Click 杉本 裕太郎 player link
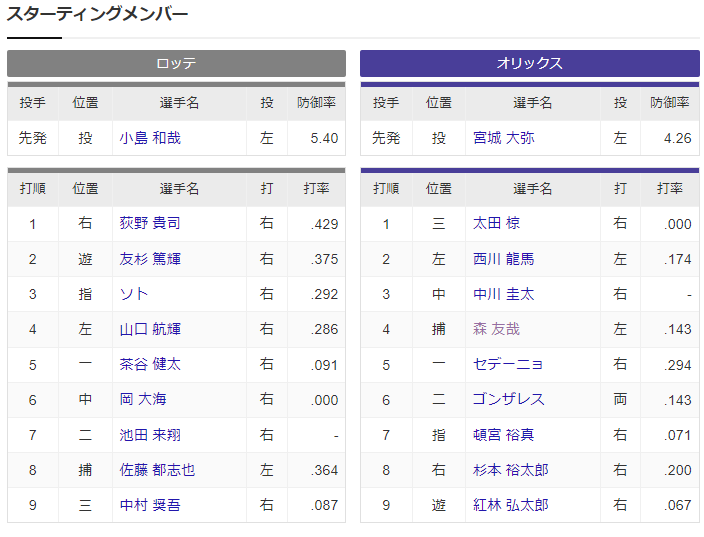The height and width of the screenshot is (537, 704). (510, 470)
